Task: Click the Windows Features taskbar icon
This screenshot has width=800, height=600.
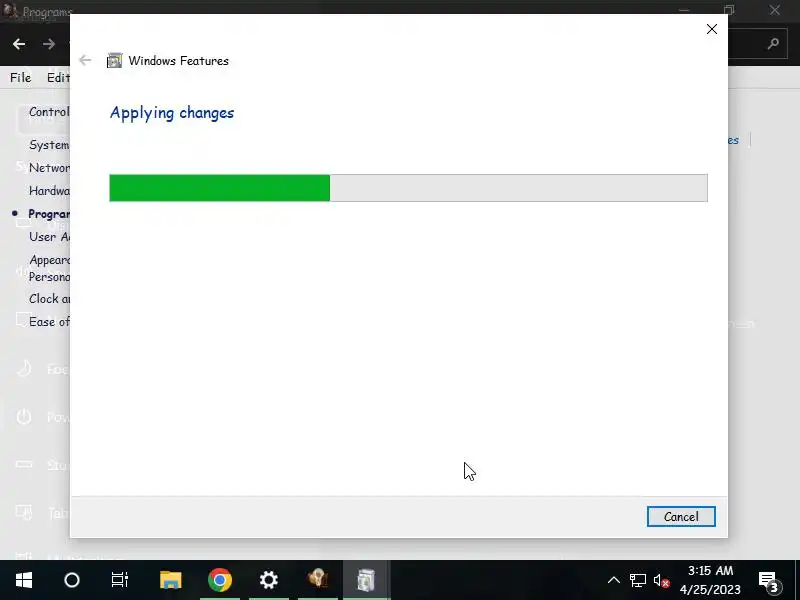Action: [x=366, y=580]
